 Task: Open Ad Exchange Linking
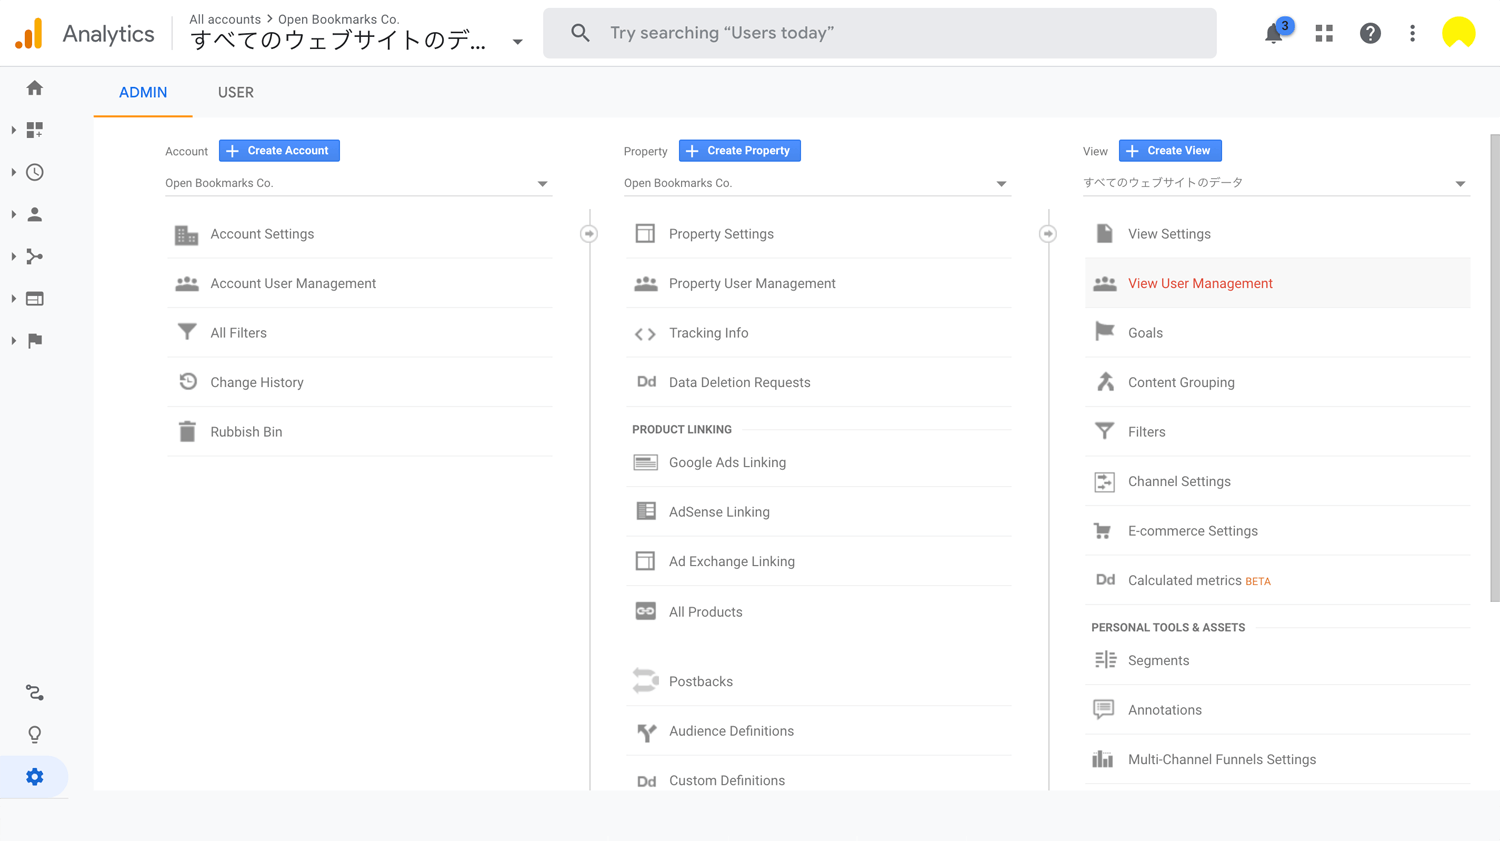tap(732, 562)
